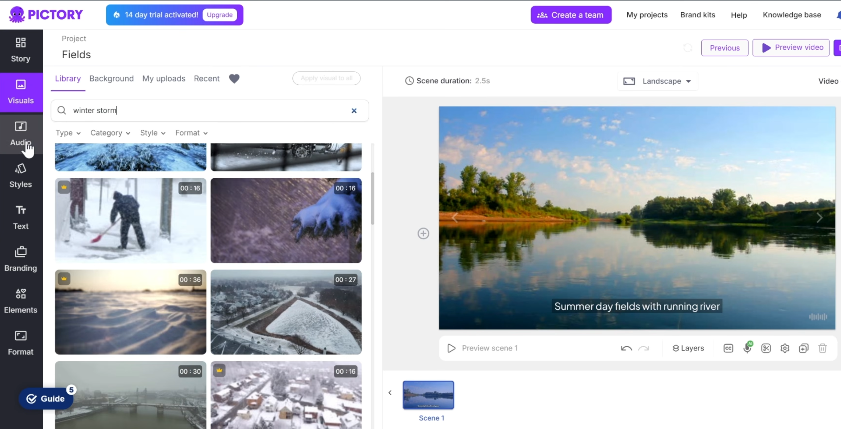Select the Visuals sidebar item

[x=20, y=92]
